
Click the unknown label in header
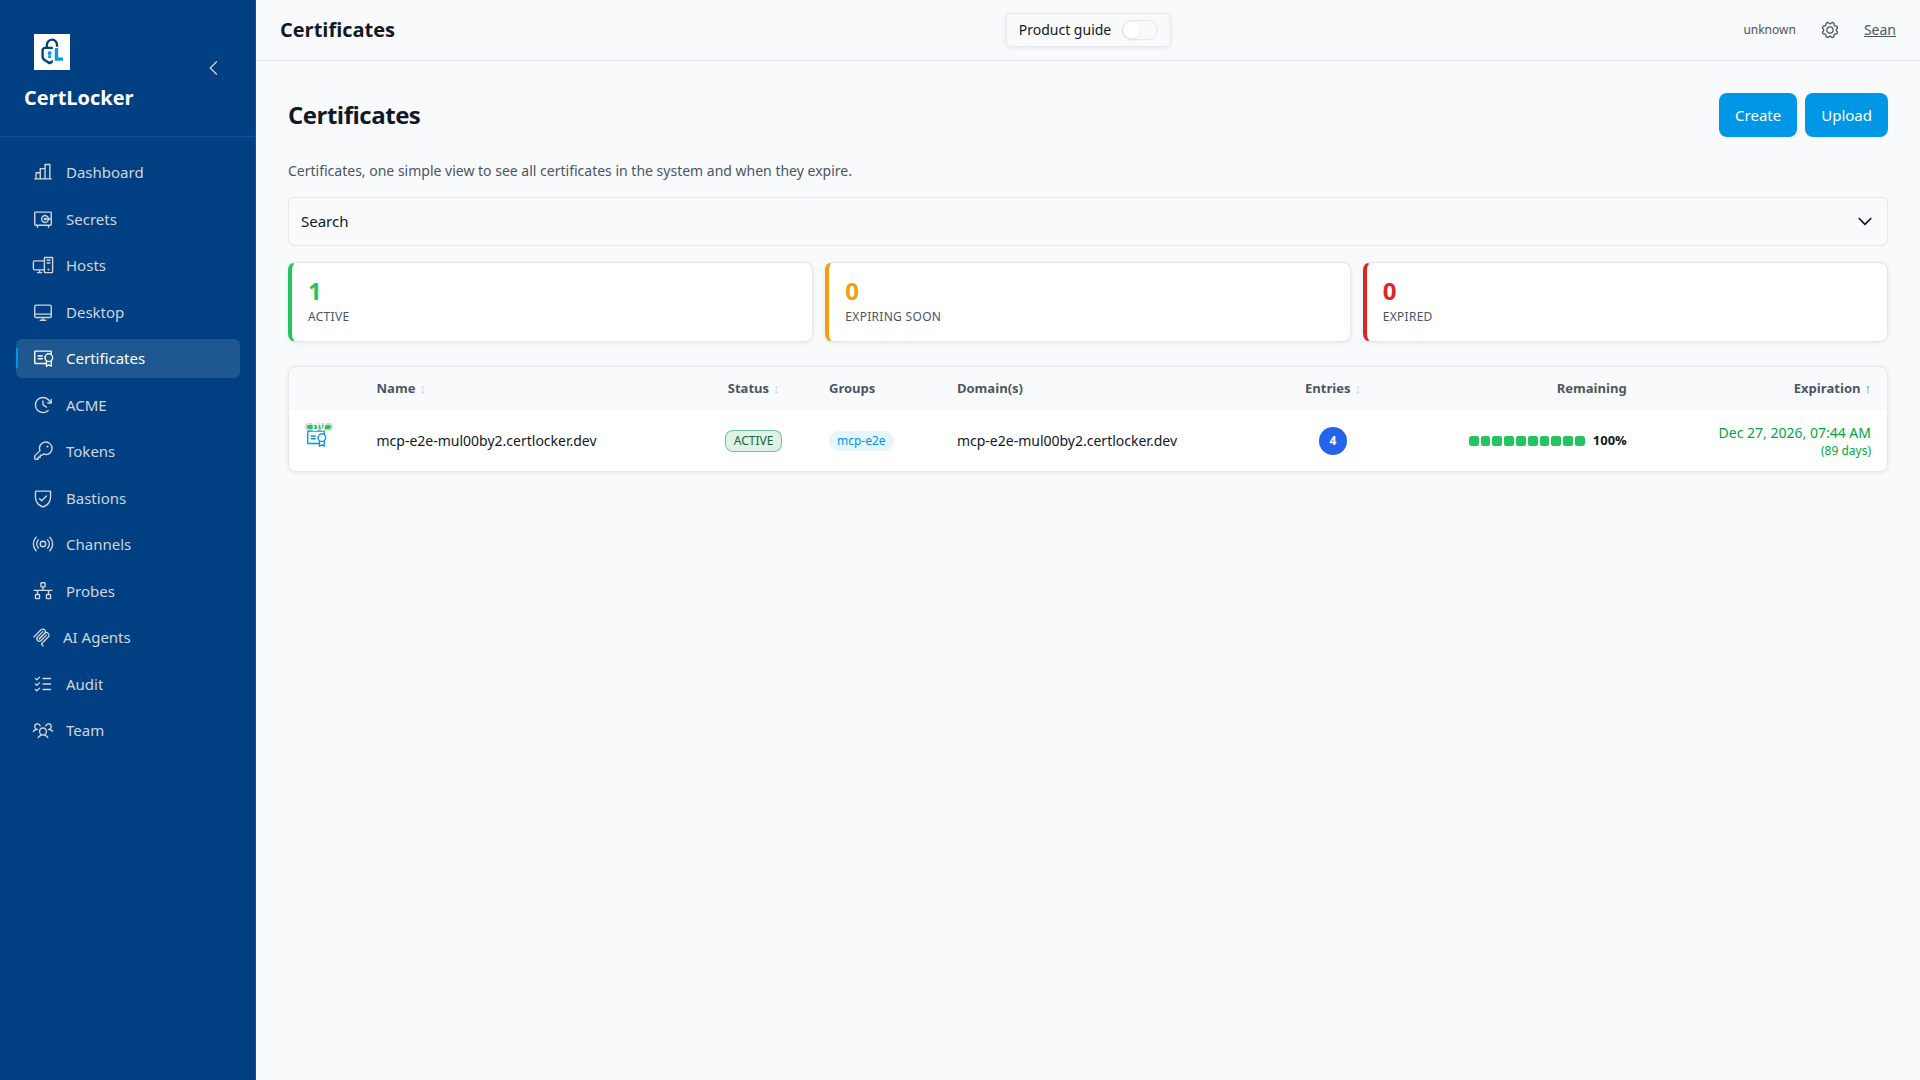click(1769, 30)
